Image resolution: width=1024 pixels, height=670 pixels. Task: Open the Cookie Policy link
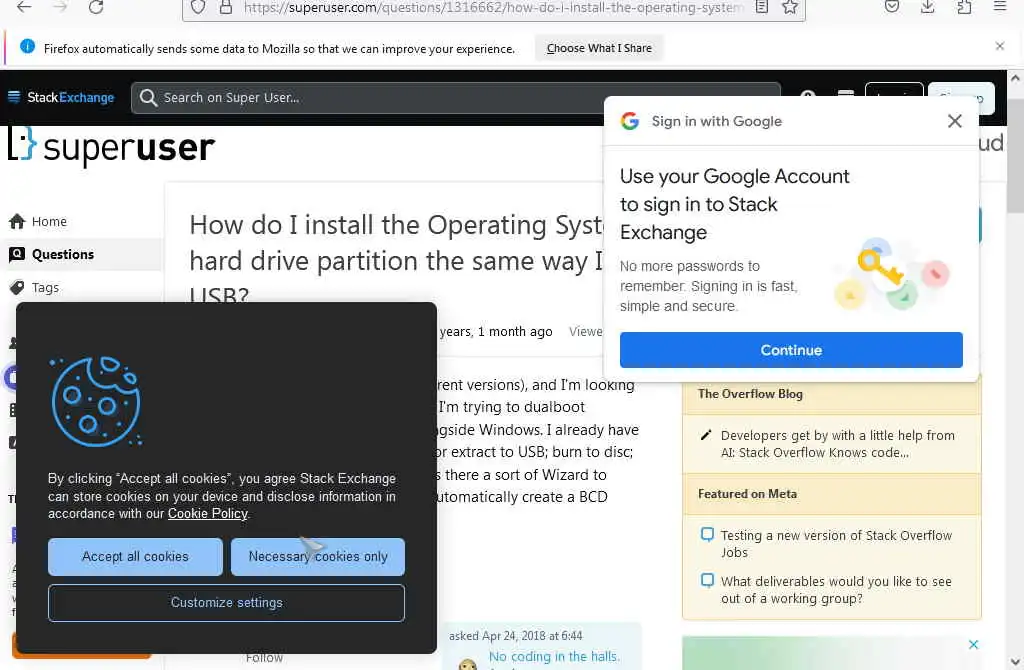pyautogui.click(x=208, y=513)
